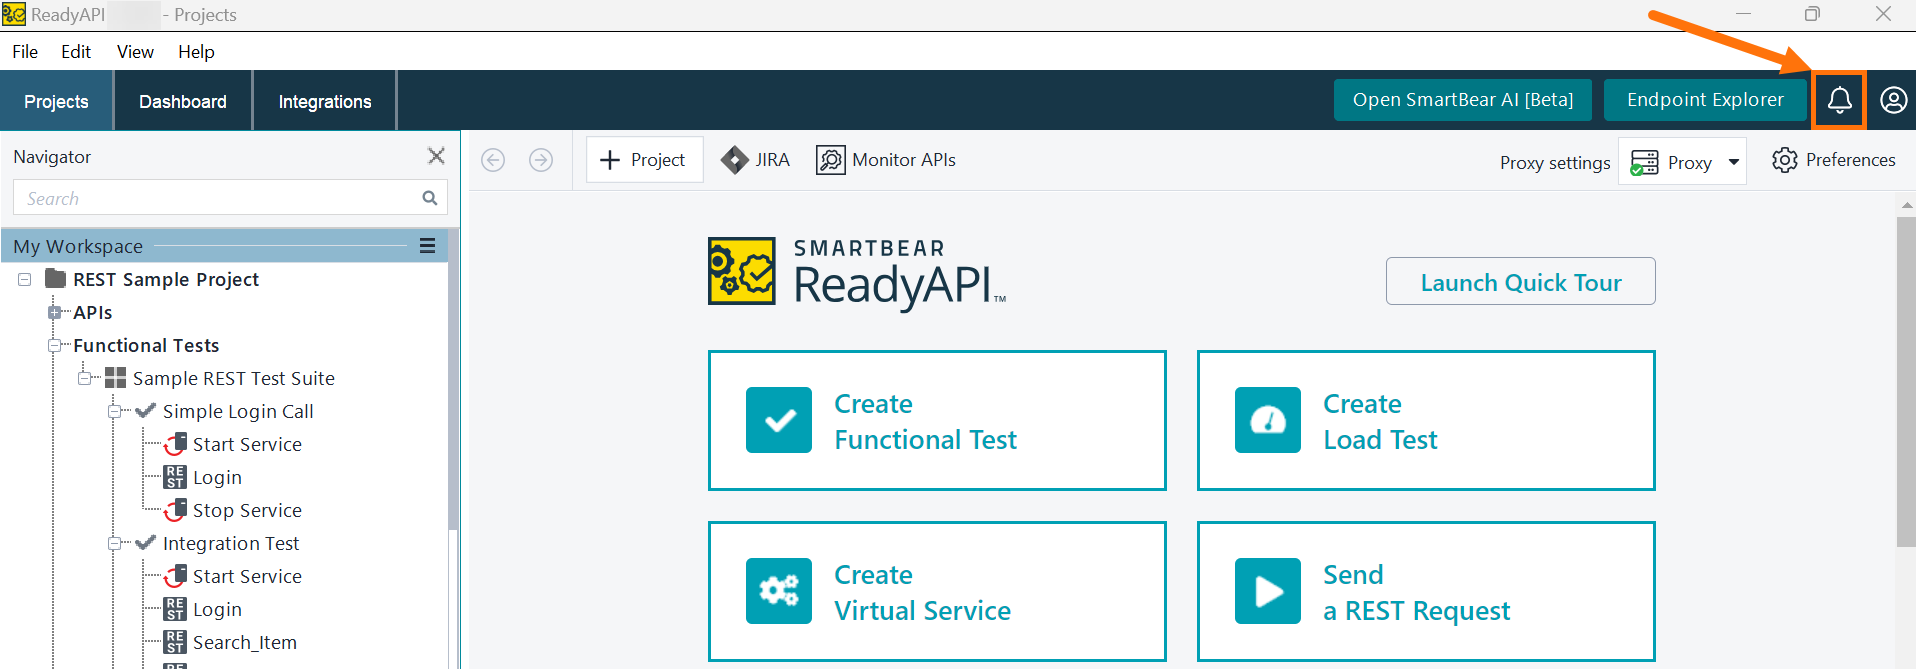Open the View menu

[x=135, y=52]
